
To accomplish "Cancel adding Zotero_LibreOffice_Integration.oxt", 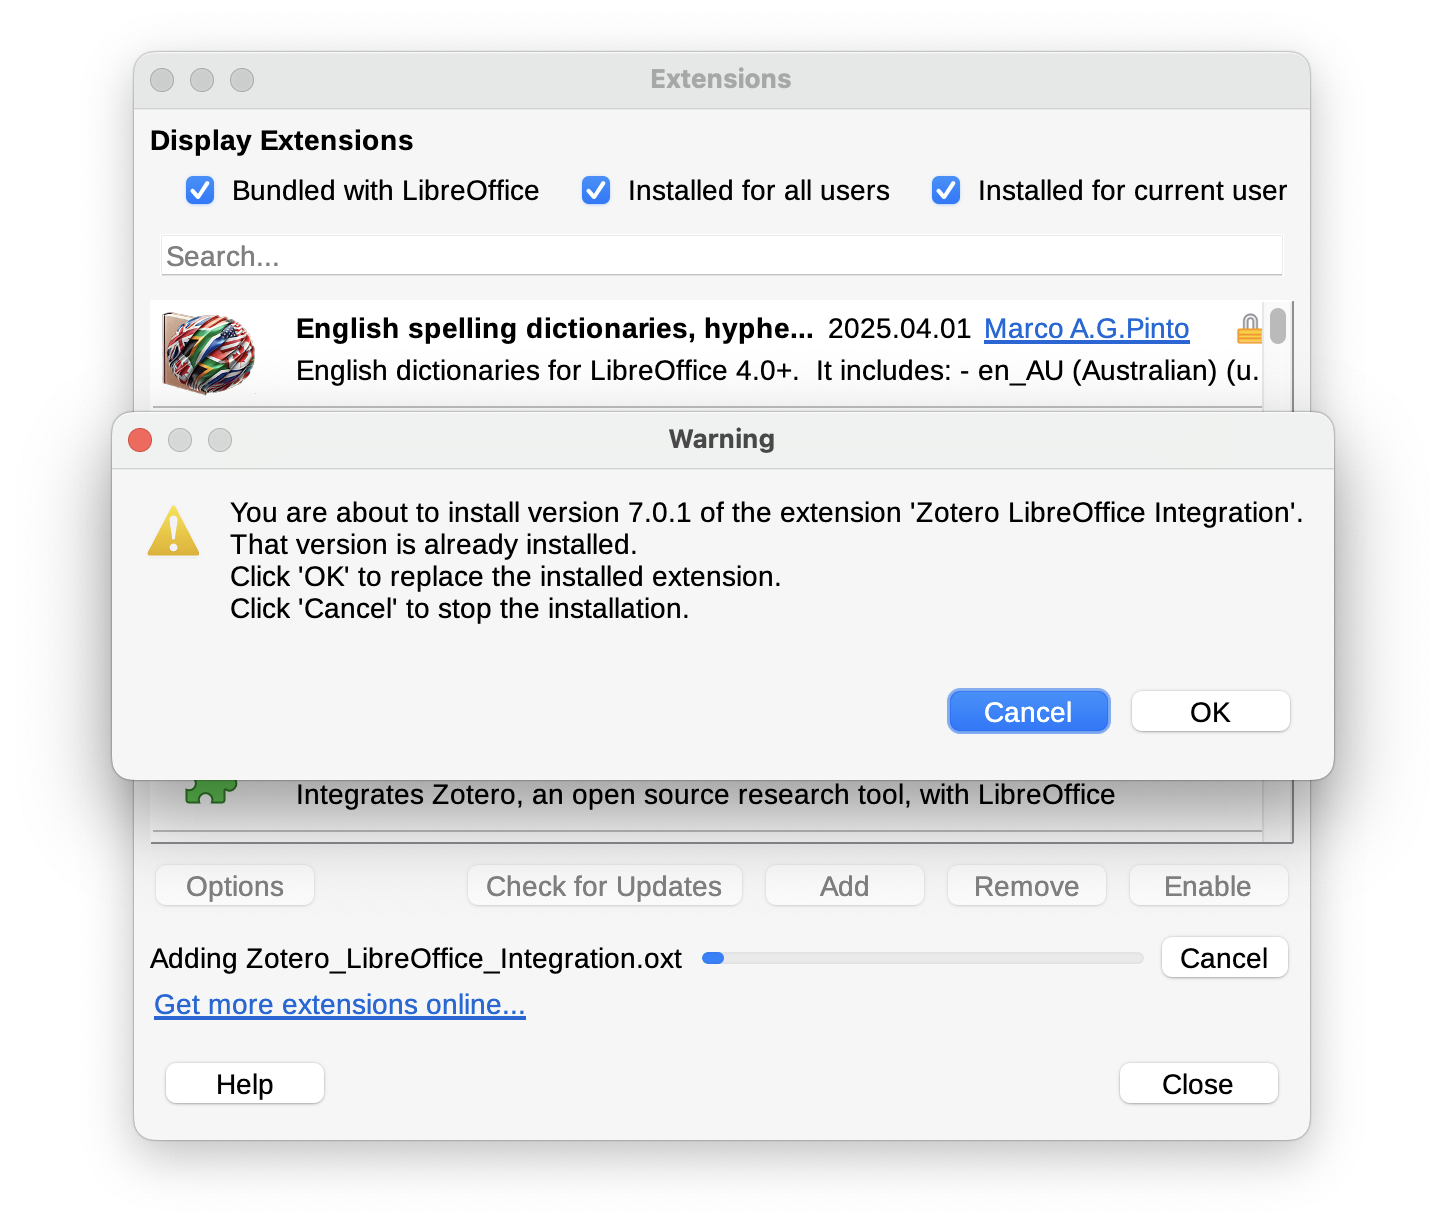I will (1224, 957).
